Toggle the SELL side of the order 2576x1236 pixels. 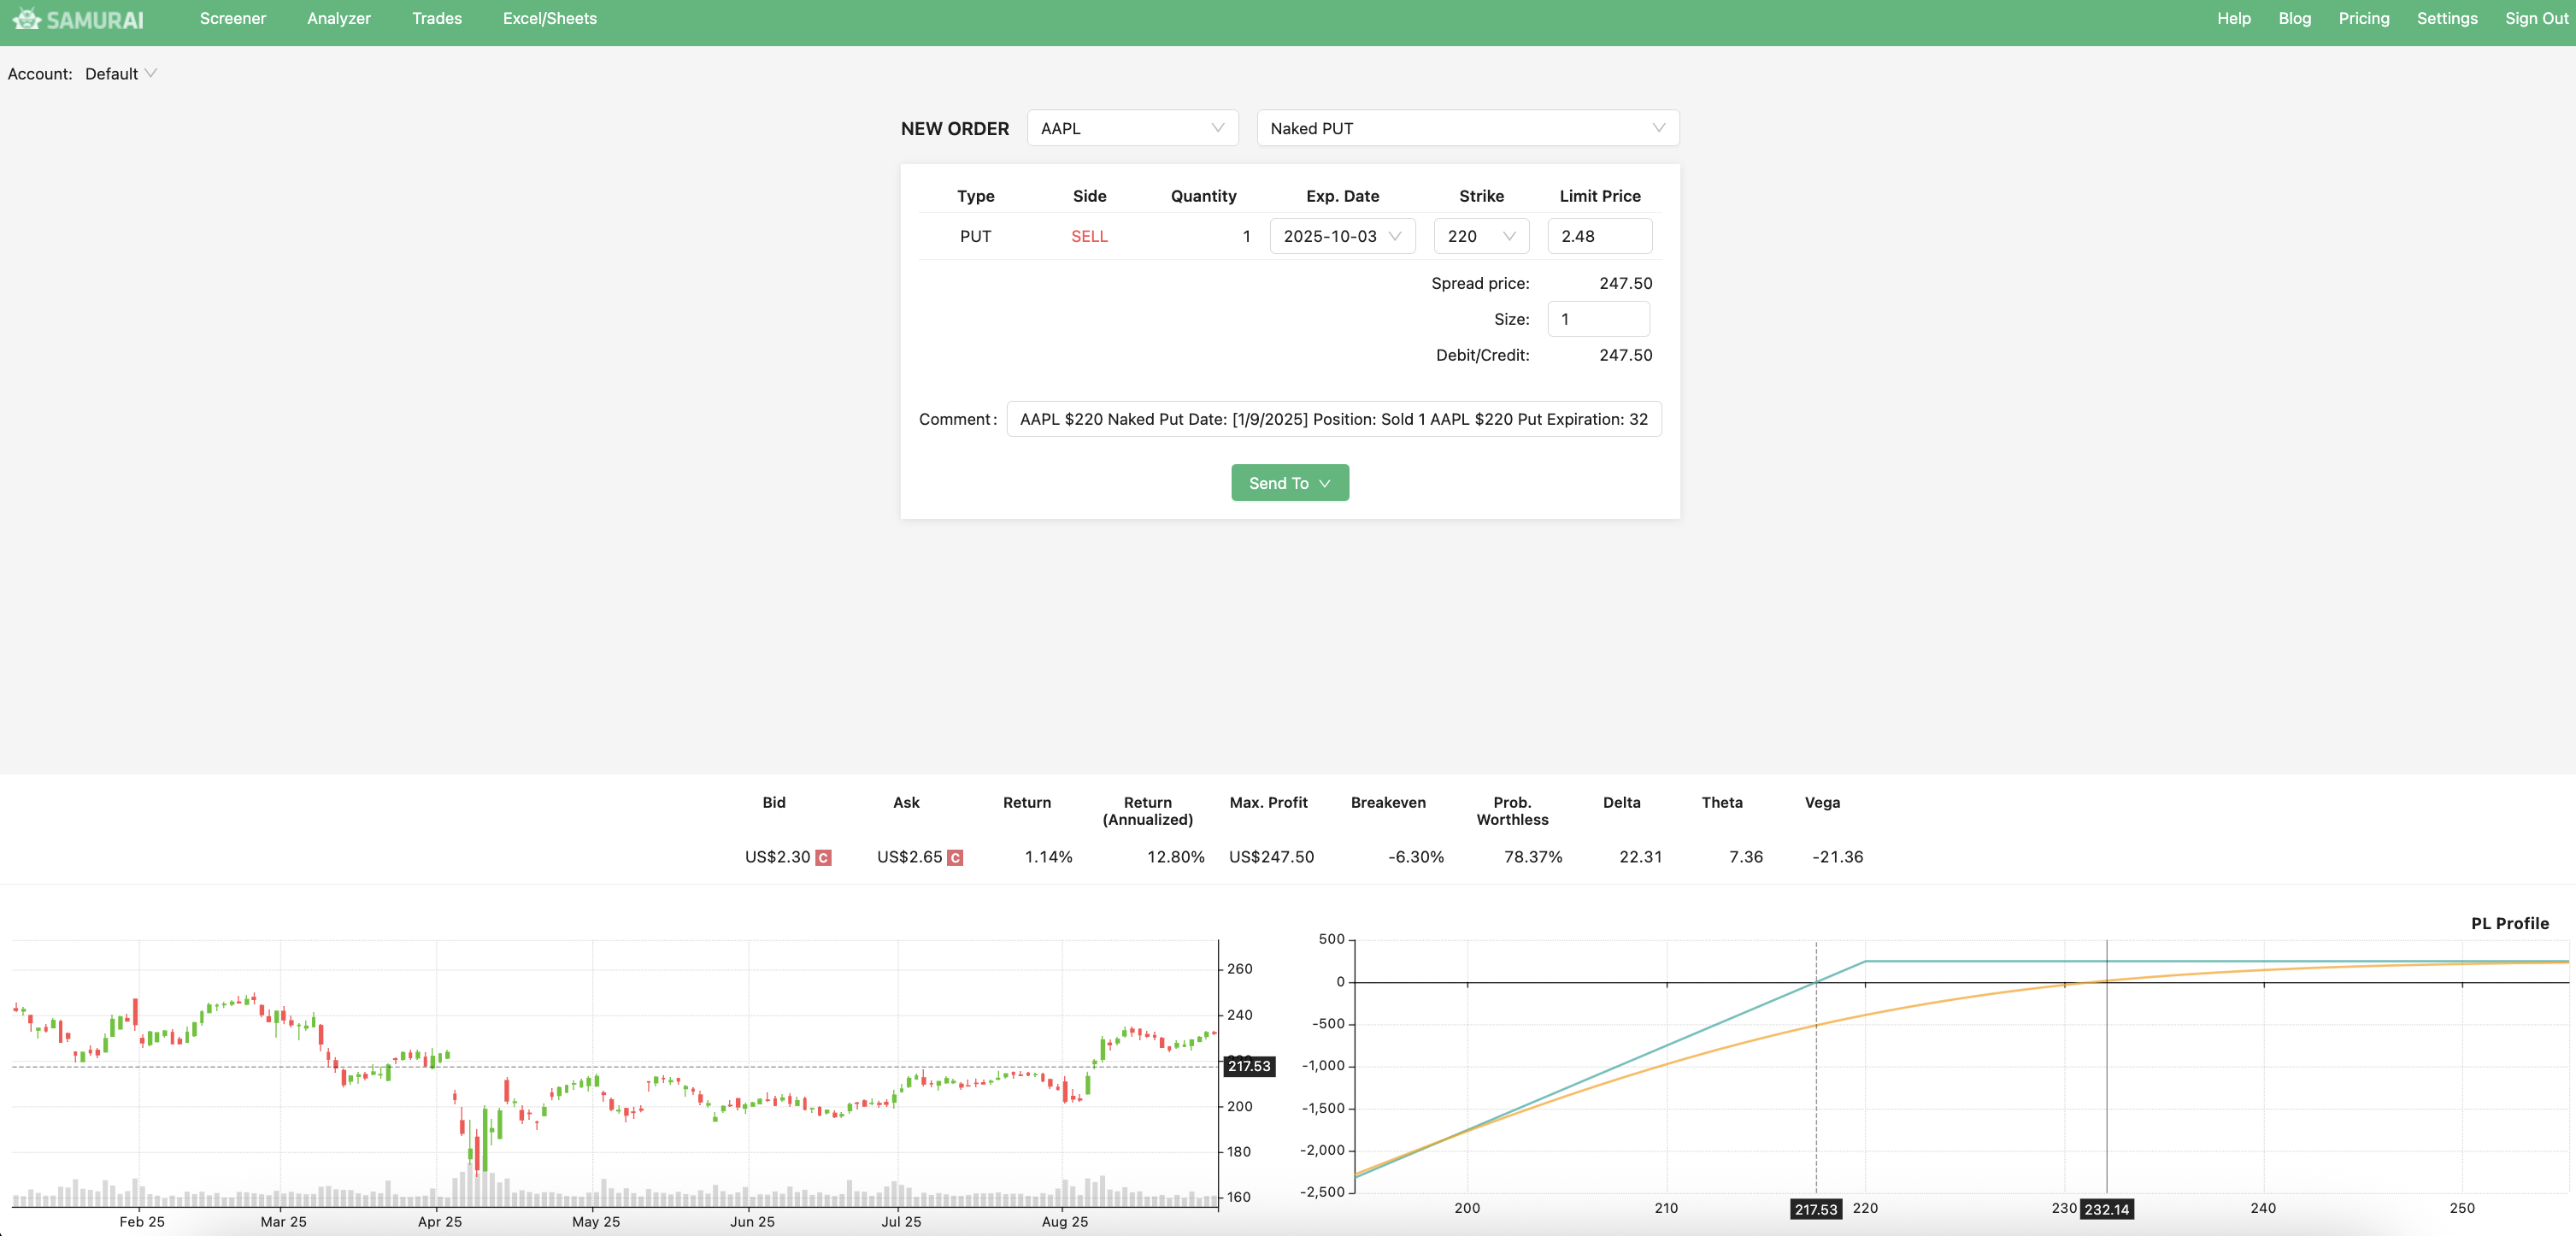1089,236
